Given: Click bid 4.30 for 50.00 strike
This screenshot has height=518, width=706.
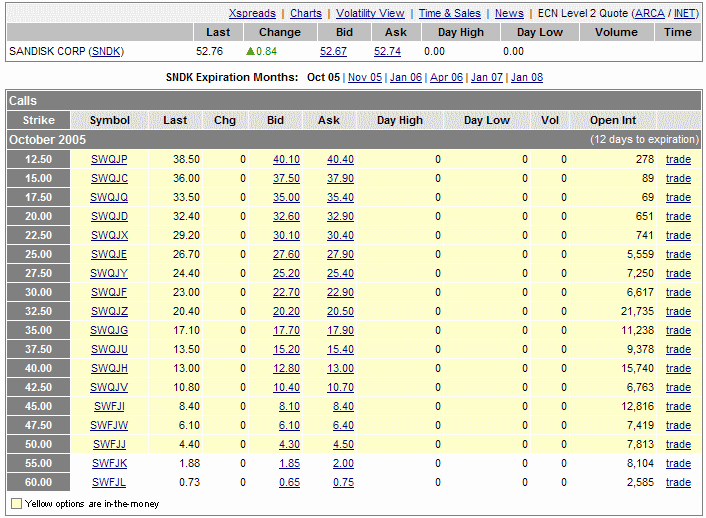Looking at the screenshot, I should pyautogui.click(x=290, y=444).
